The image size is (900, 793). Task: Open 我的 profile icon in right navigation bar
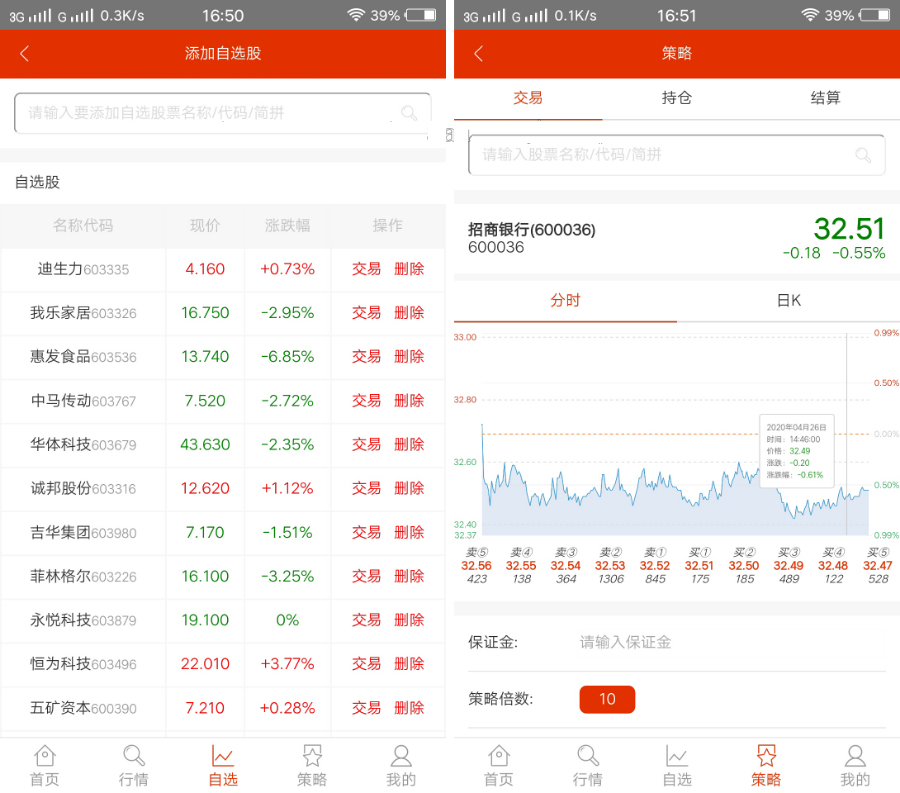(x=855, y=765)
